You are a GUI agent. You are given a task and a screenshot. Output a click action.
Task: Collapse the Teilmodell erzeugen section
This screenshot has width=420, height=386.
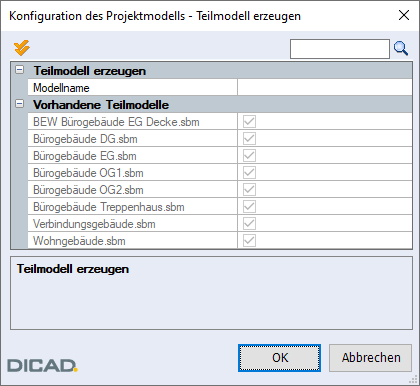click(20, 70)
